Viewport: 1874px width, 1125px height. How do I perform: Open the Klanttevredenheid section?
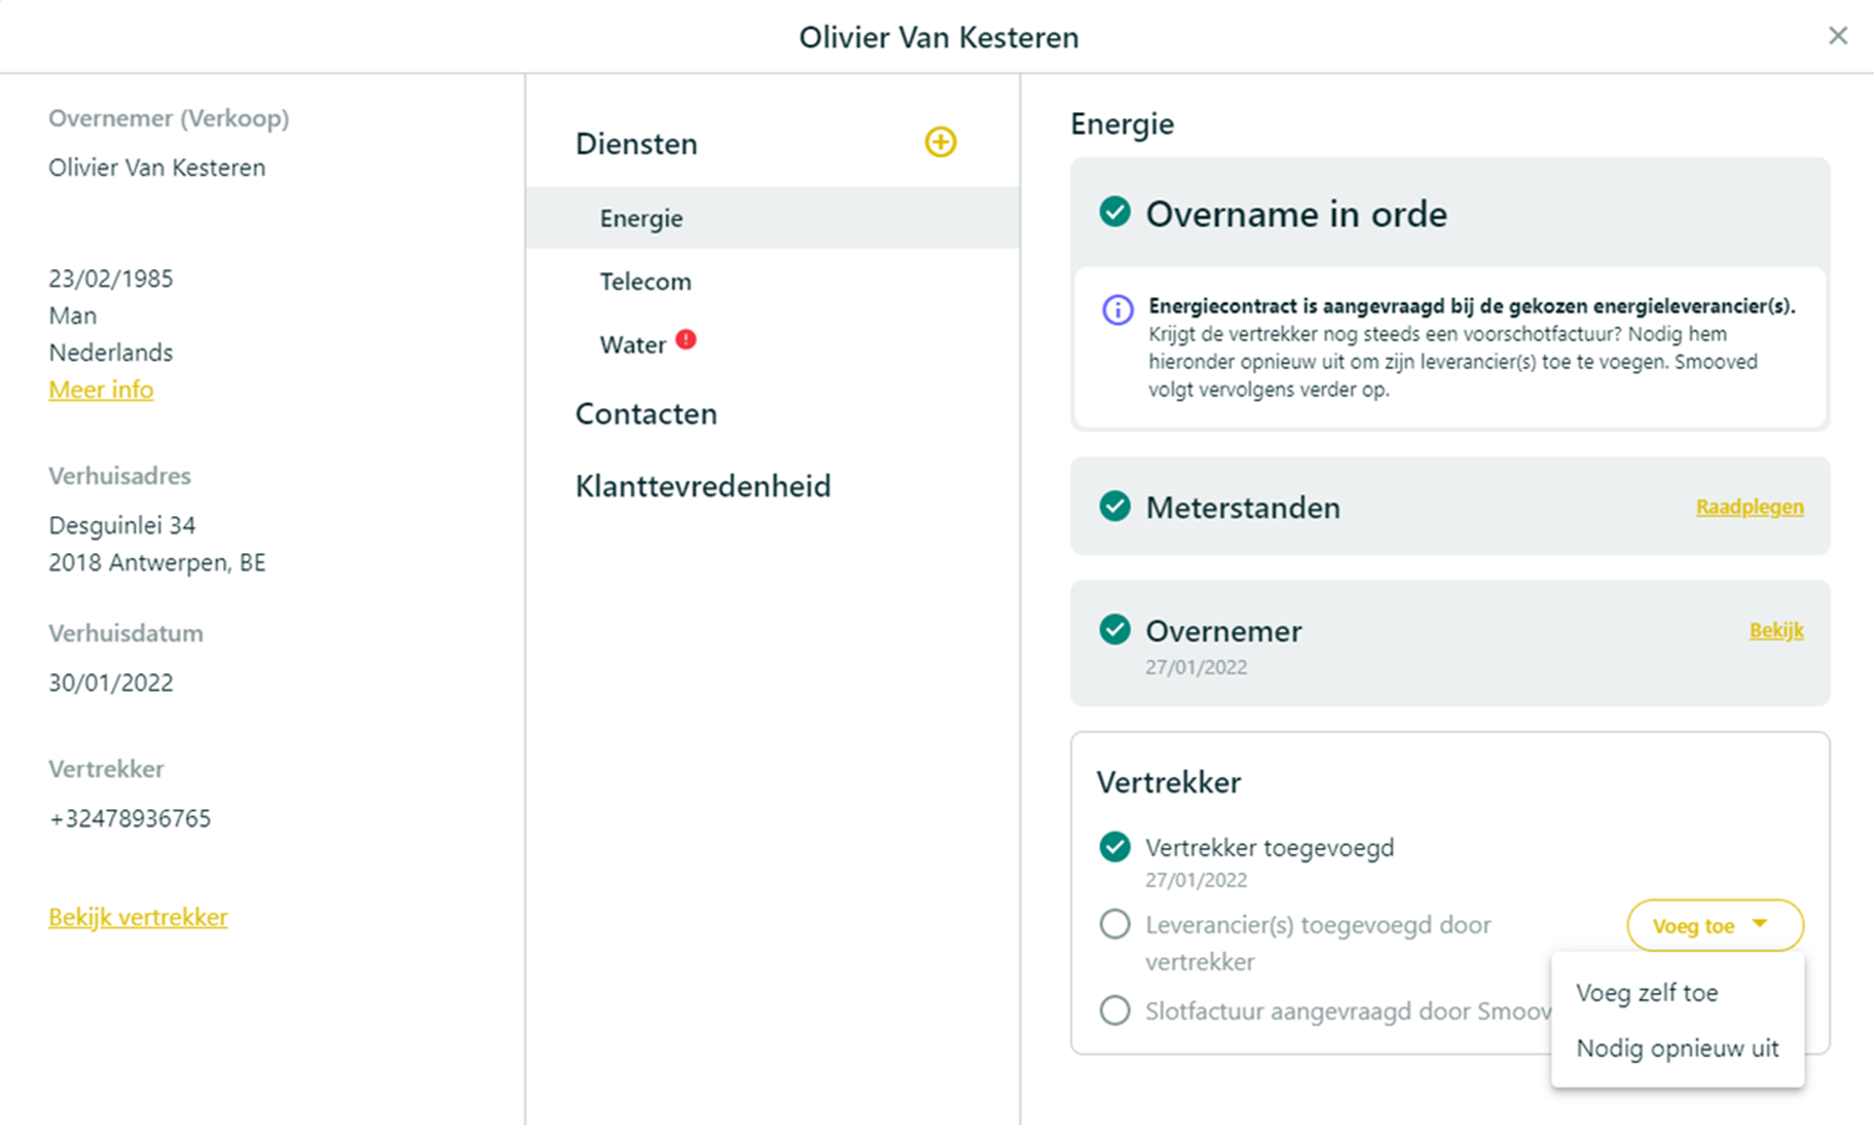(x=703, y=486)
